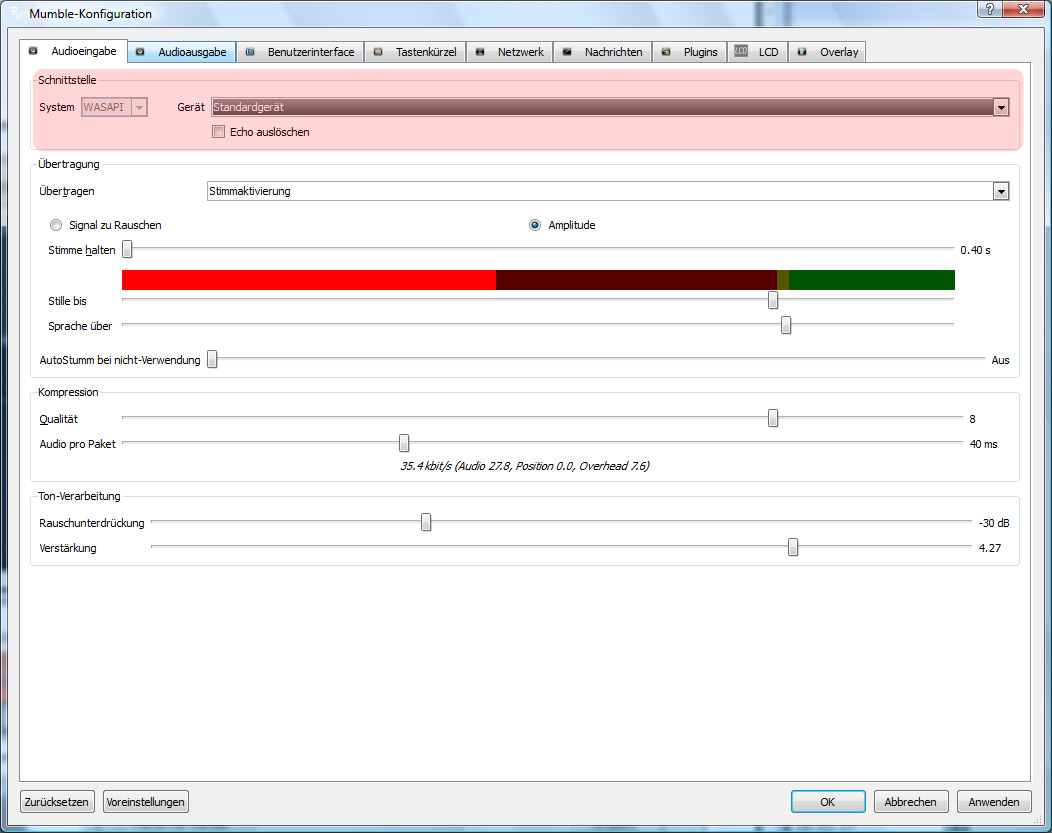The width and height of the screenshot is (1052, 833).
Task: Close the Mumble-Konfiguration window
Action: (1024, 9)
